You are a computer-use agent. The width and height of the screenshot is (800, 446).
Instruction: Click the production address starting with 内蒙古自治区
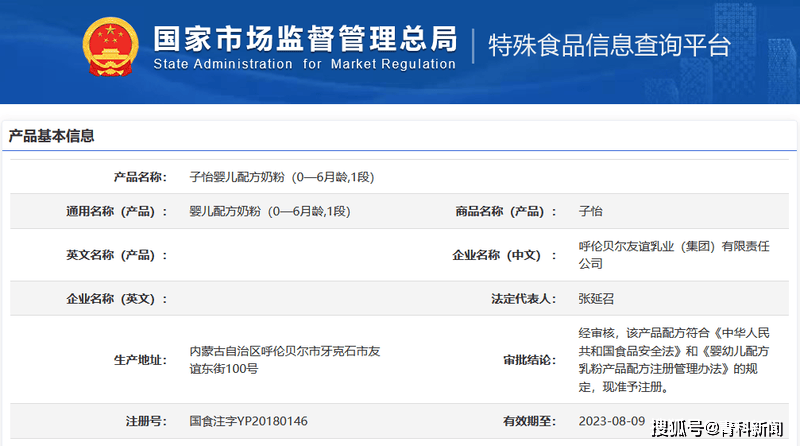click(x=284, y=360)
